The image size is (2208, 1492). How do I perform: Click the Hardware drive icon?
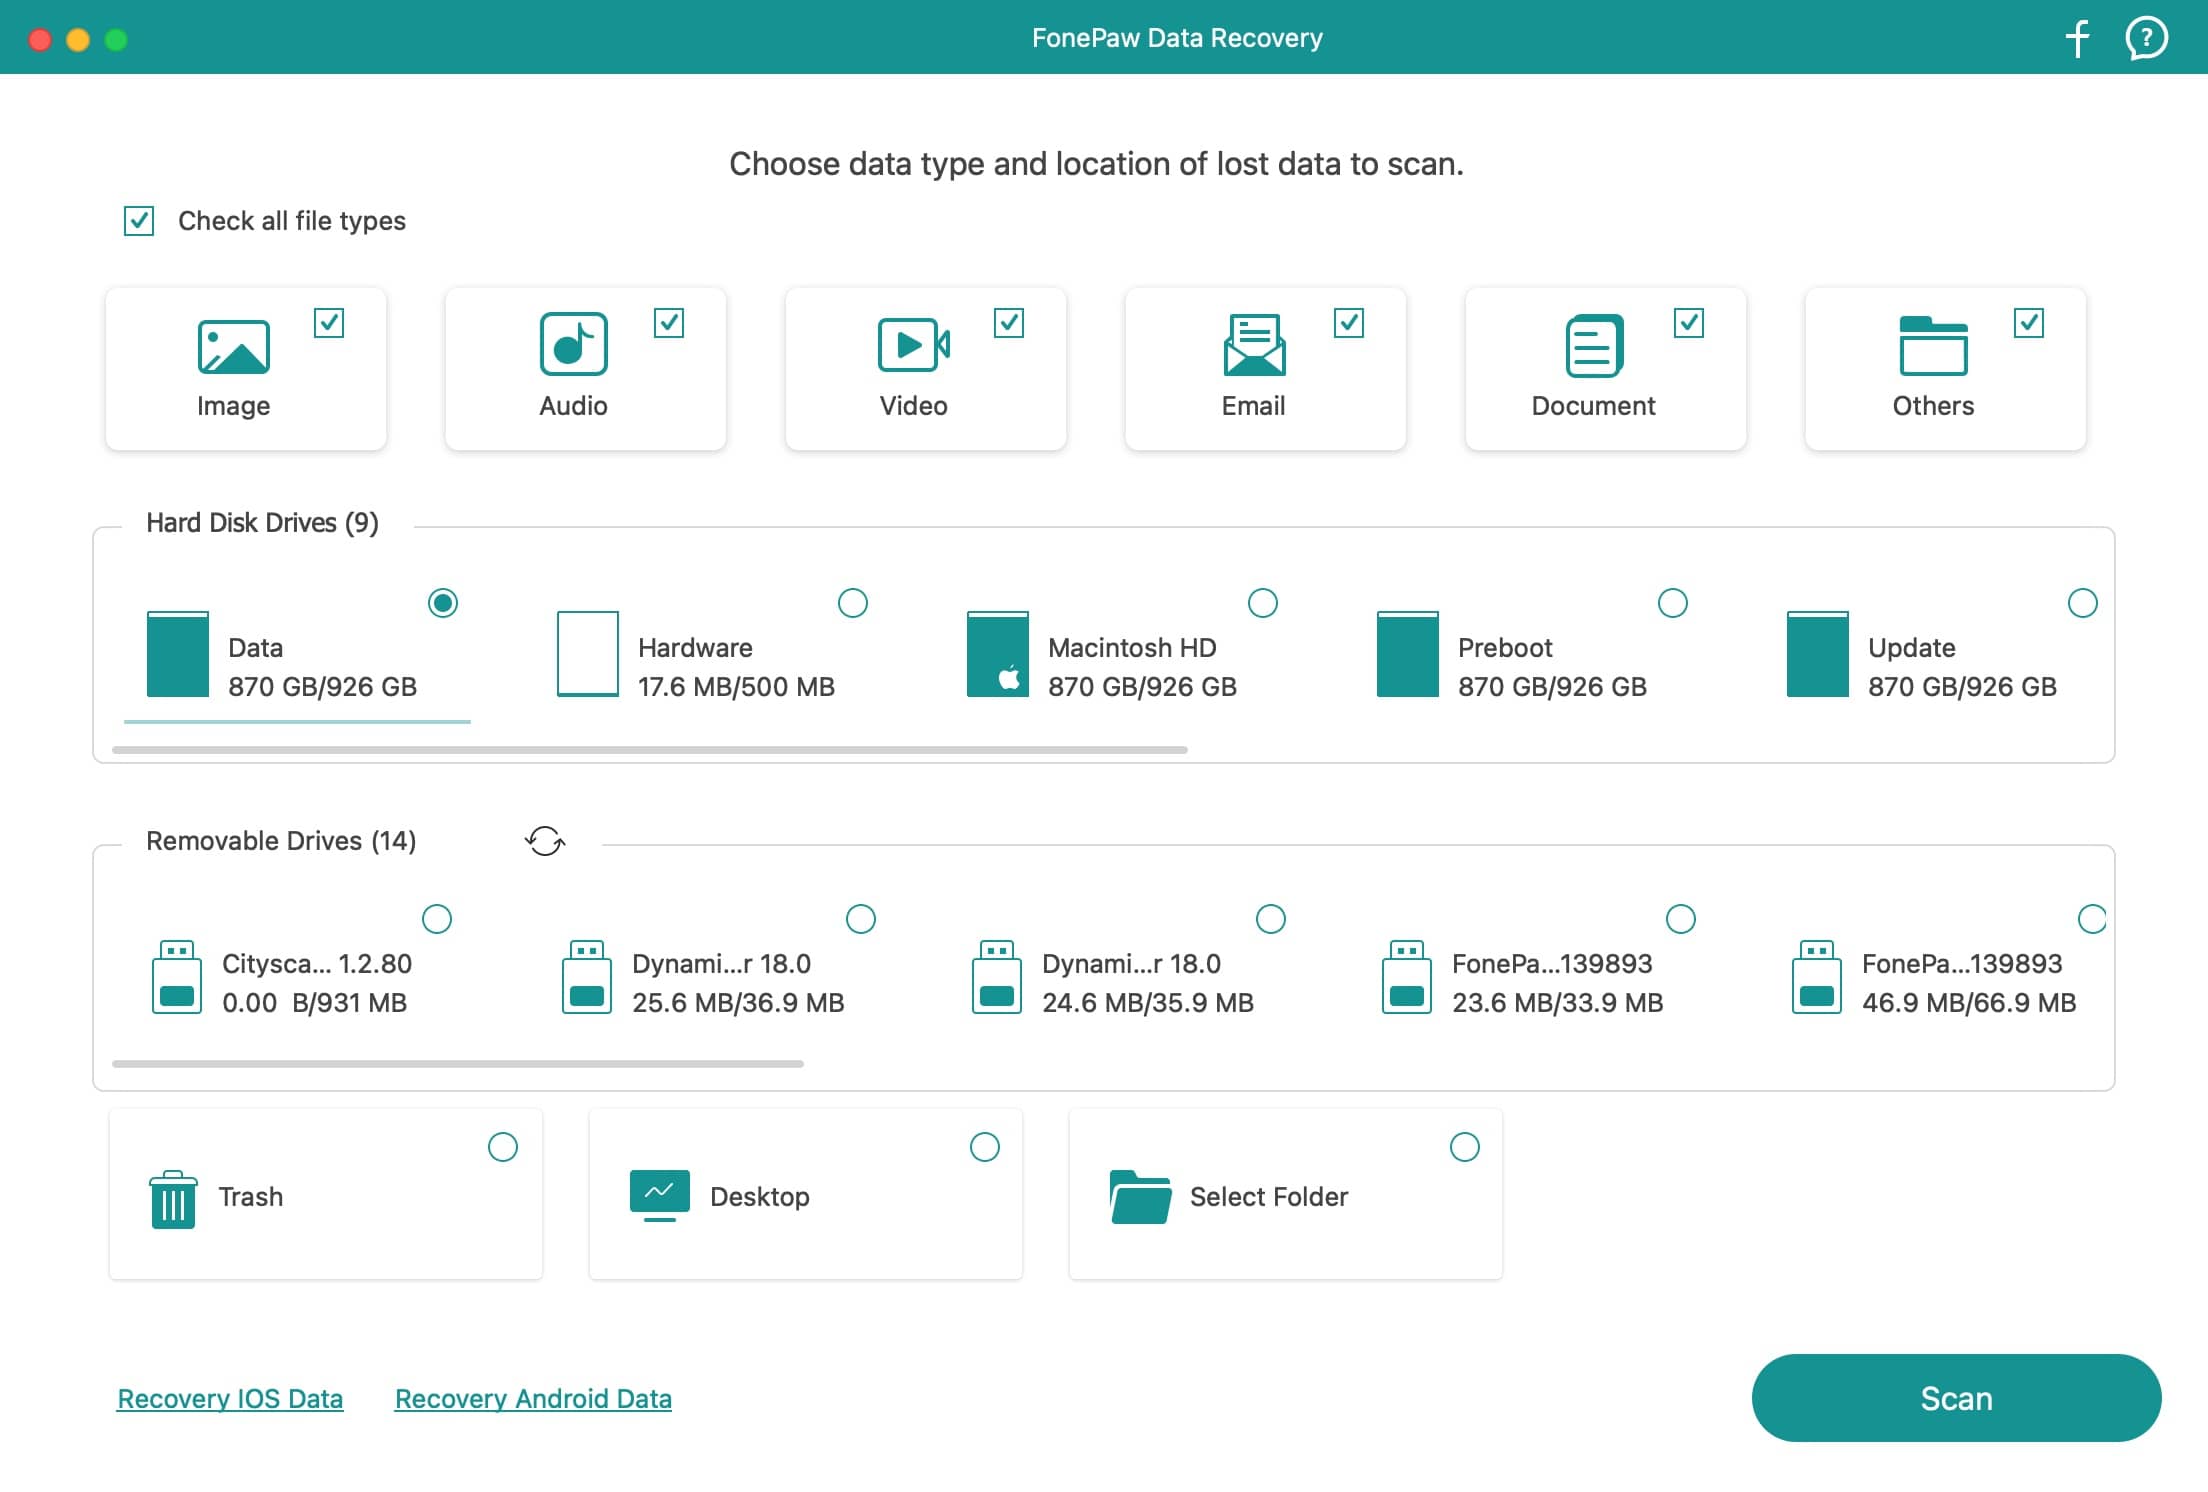588,654
